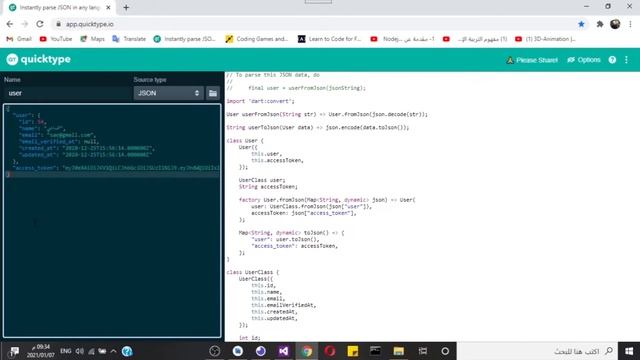Open the Gmail bookmark
640x360 pixels.
(19, 39)
